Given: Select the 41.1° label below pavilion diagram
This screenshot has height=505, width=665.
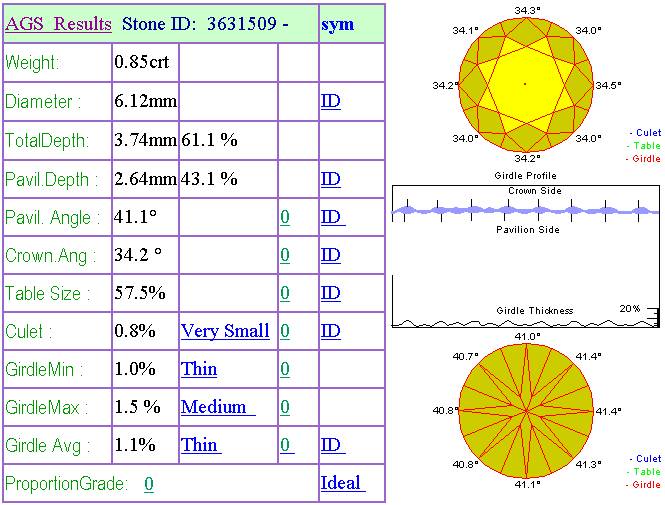Looking at the screenshot, I should [528, 485].
